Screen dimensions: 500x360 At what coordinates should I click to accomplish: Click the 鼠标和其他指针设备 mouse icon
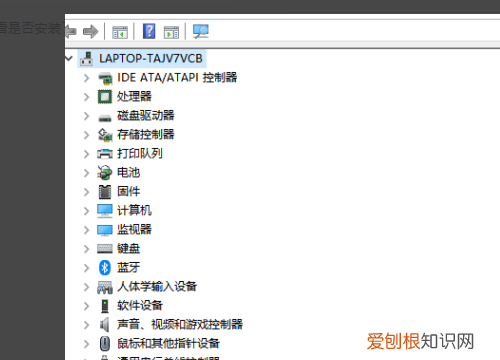(x=105, y=344)
